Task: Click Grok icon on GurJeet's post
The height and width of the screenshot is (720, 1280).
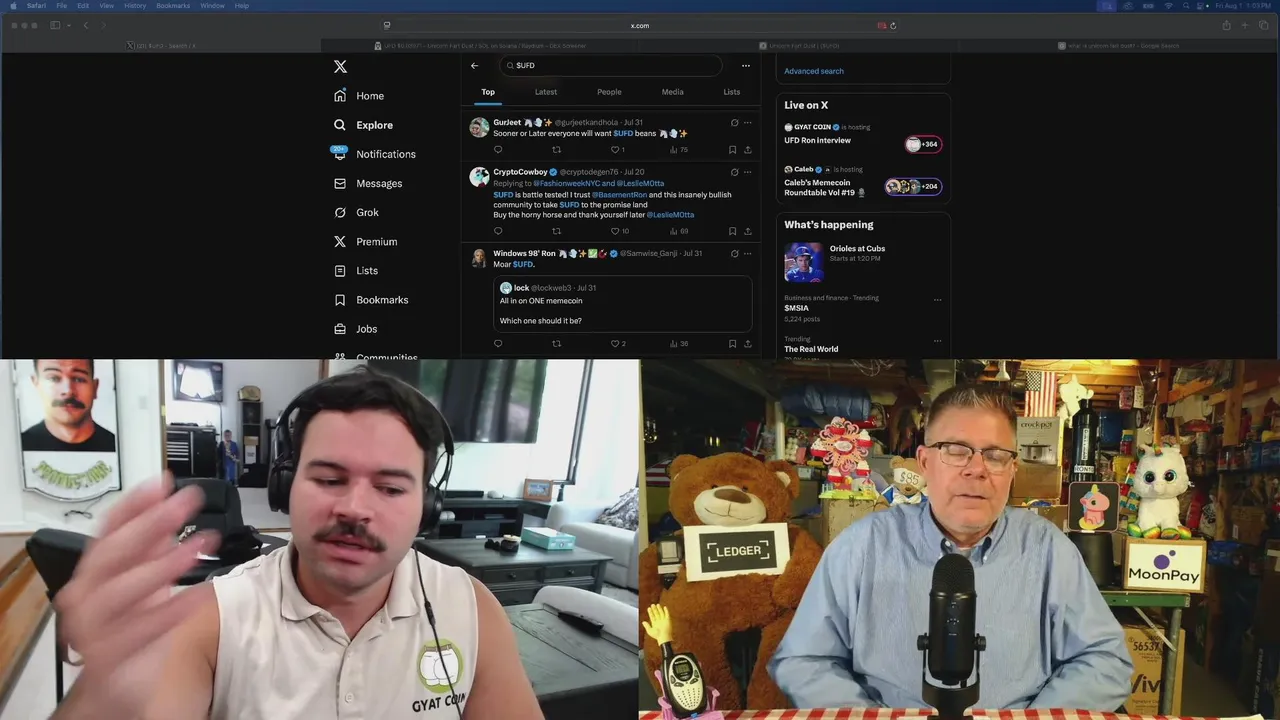Action: 734,123
